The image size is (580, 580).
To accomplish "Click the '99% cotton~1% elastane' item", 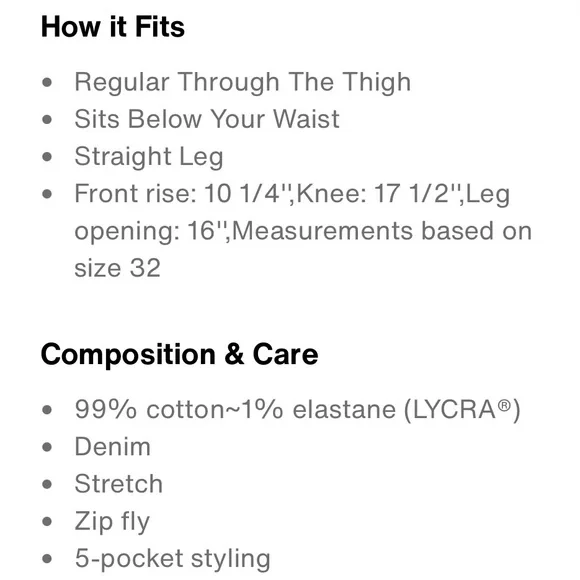I will click(x=235, y=410).
